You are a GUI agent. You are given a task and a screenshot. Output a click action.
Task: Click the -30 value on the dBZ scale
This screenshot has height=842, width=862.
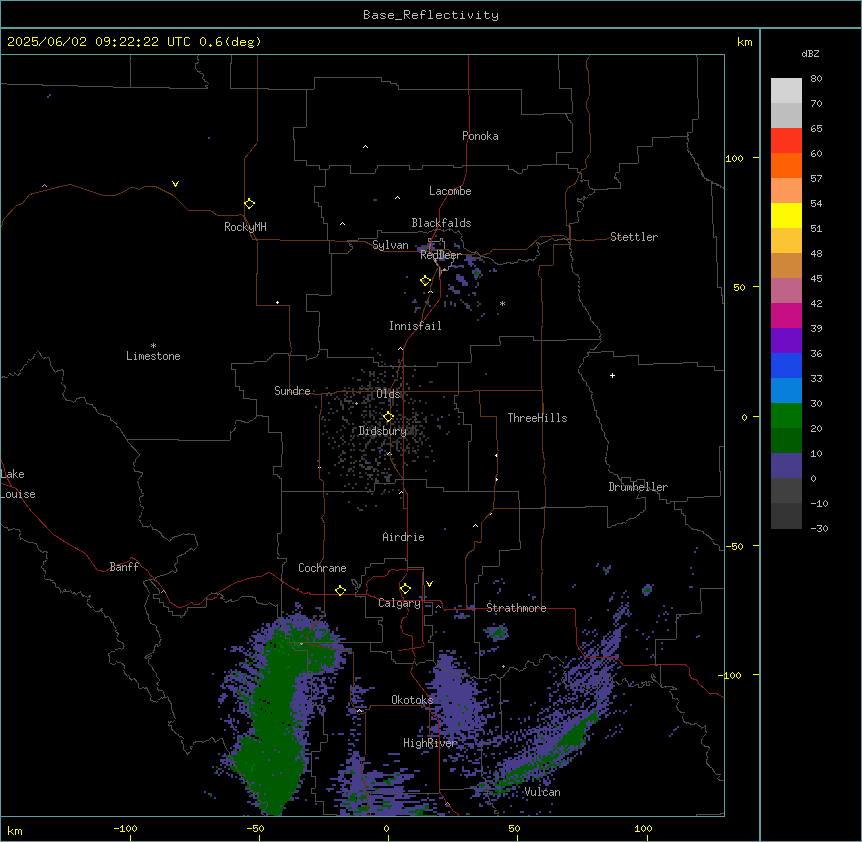click(x=819, y=528)
